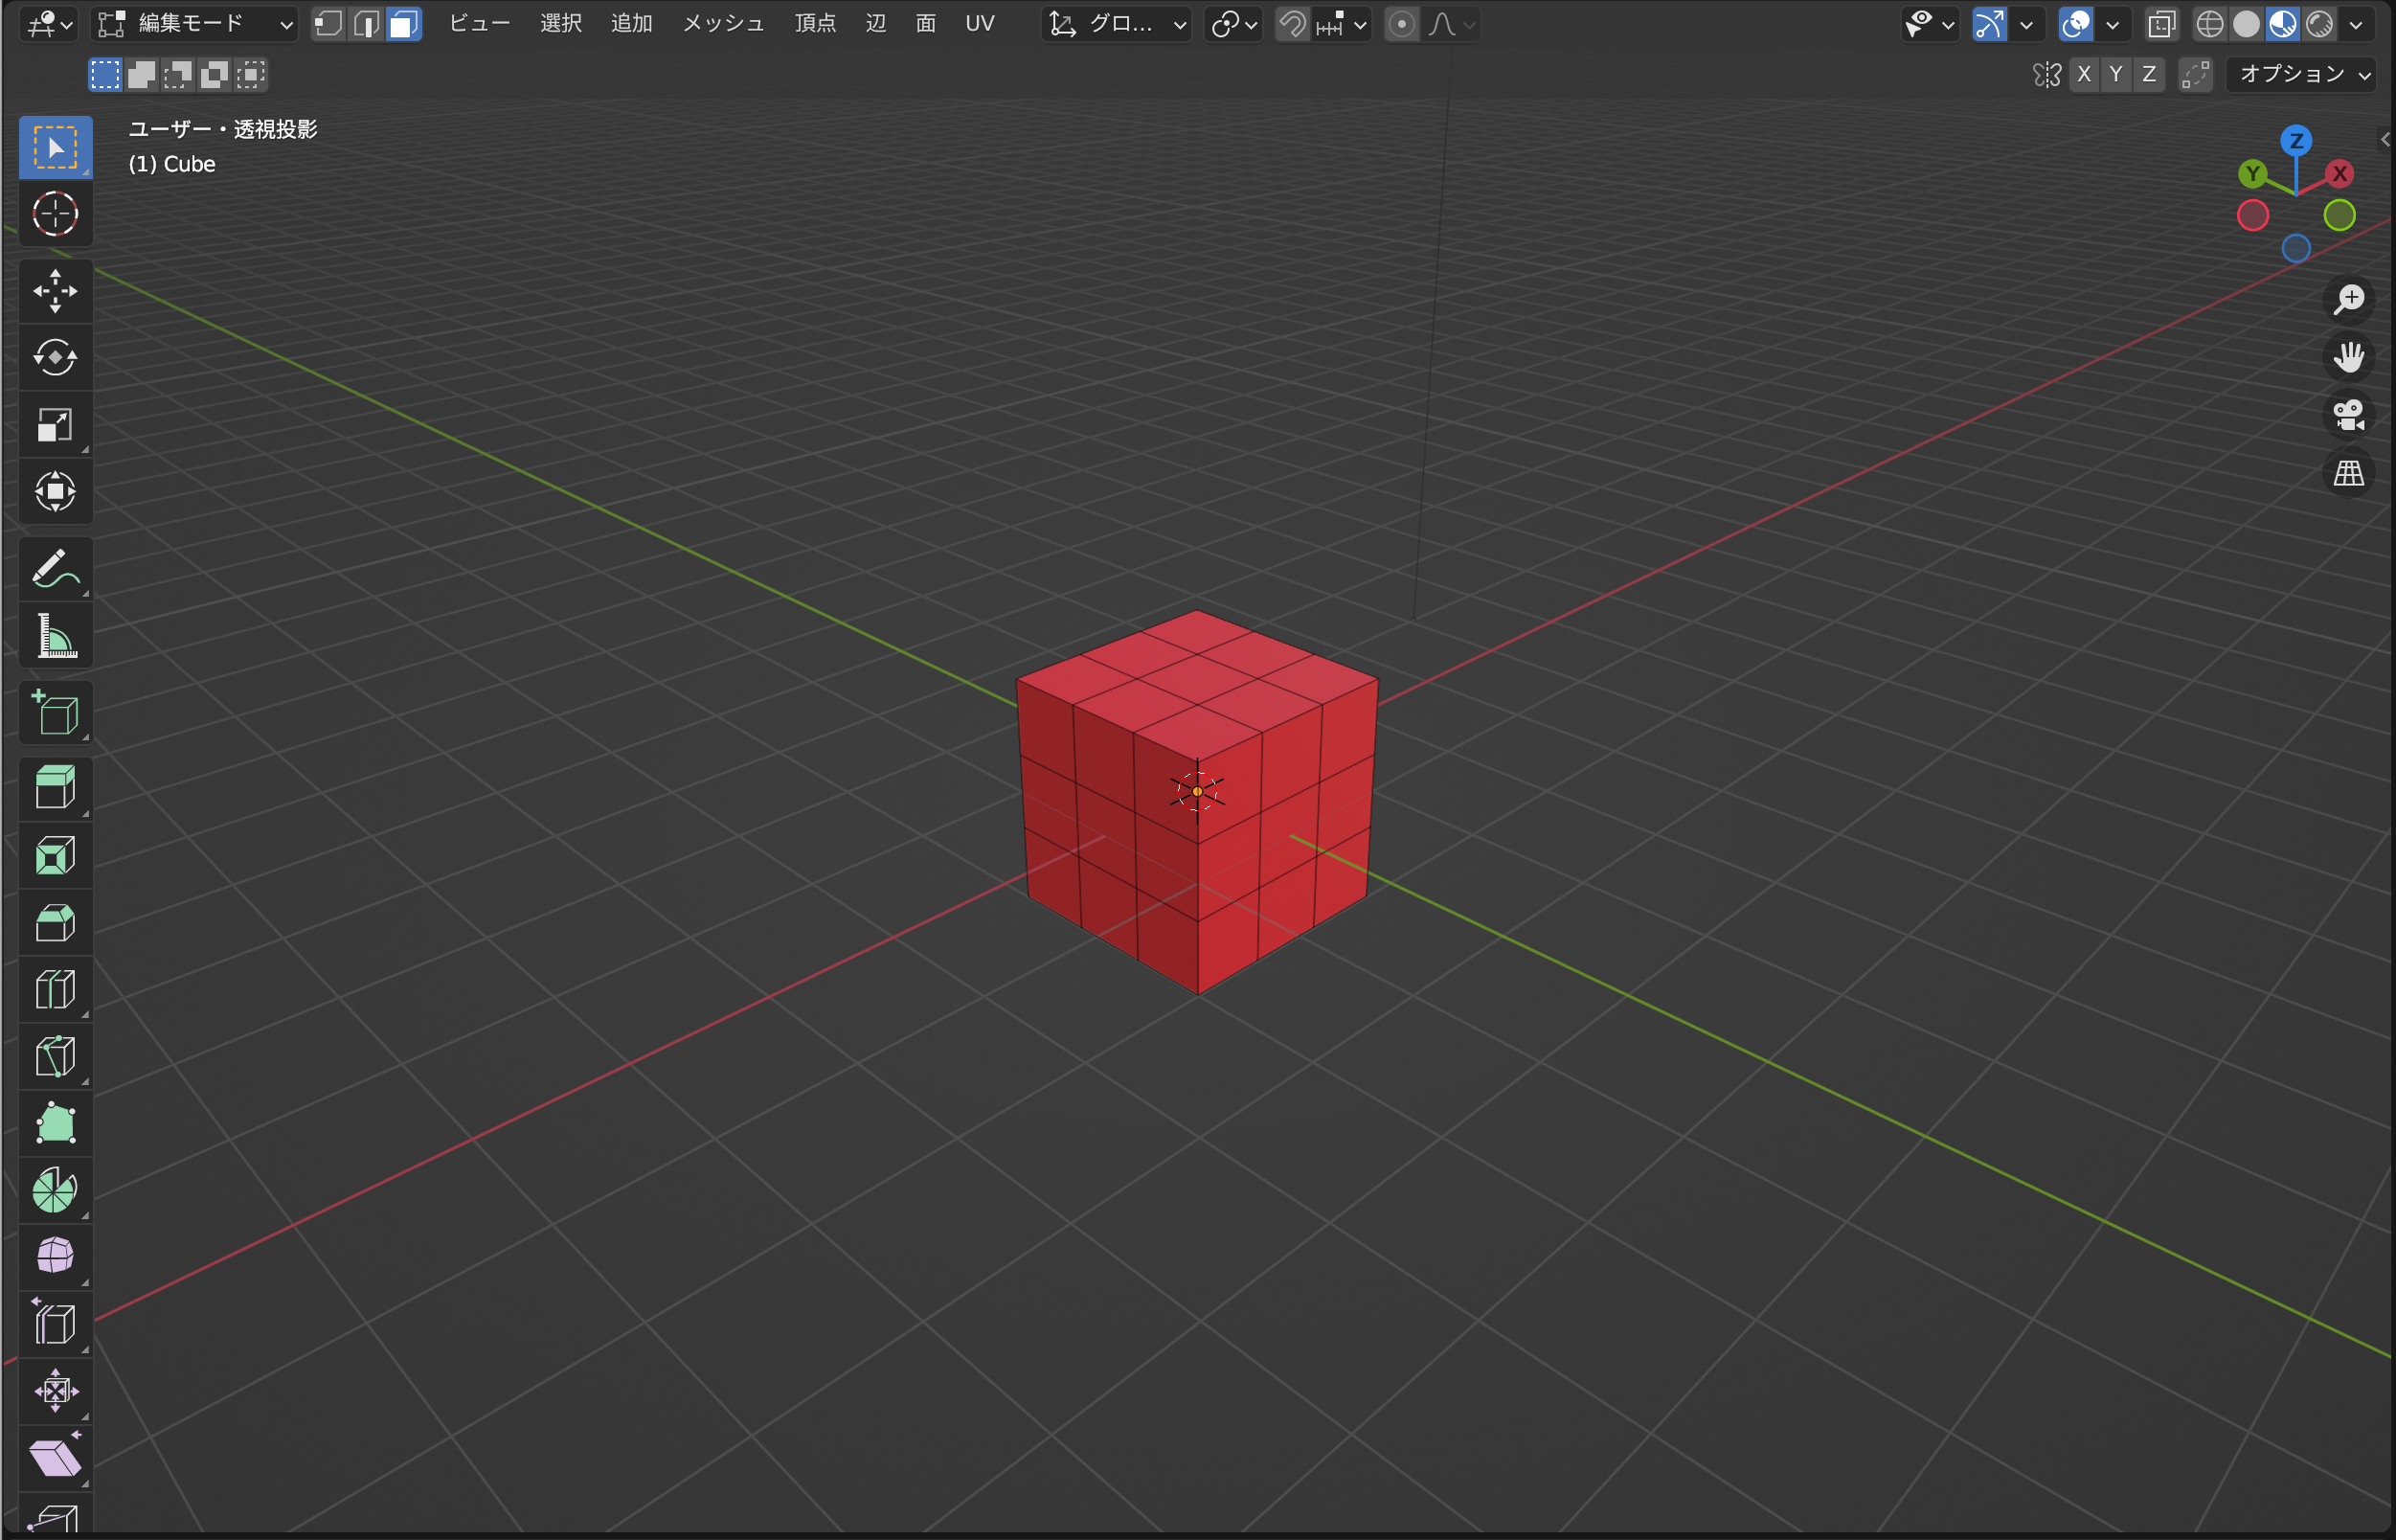Select the Edge Slide tool
The image size is (2396, 1540).
pyautogui.click(x=55, y=1324)
